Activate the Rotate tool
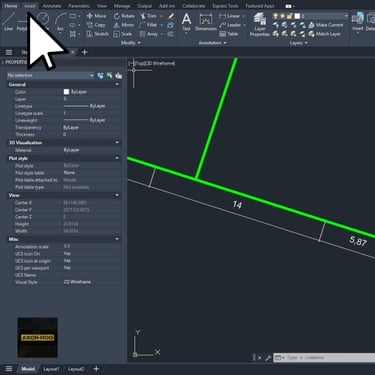This screenshot has width=375, height=375. pyautogui.click(x=124, y=16)
